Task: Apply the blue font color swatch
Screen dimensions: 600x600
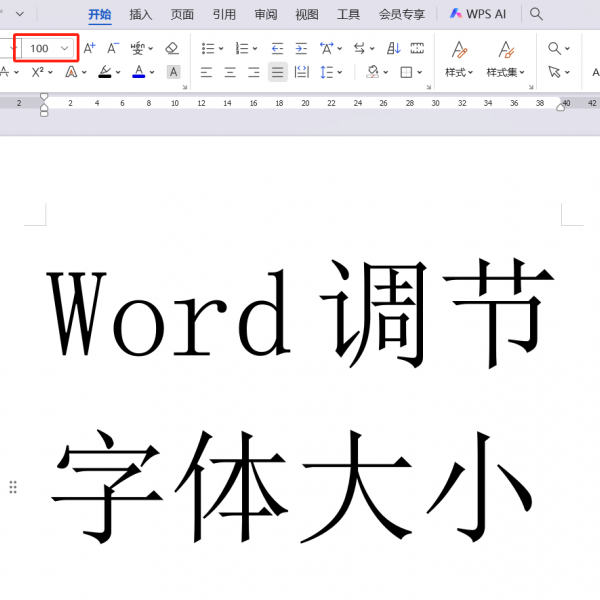Action: point(138,72)
